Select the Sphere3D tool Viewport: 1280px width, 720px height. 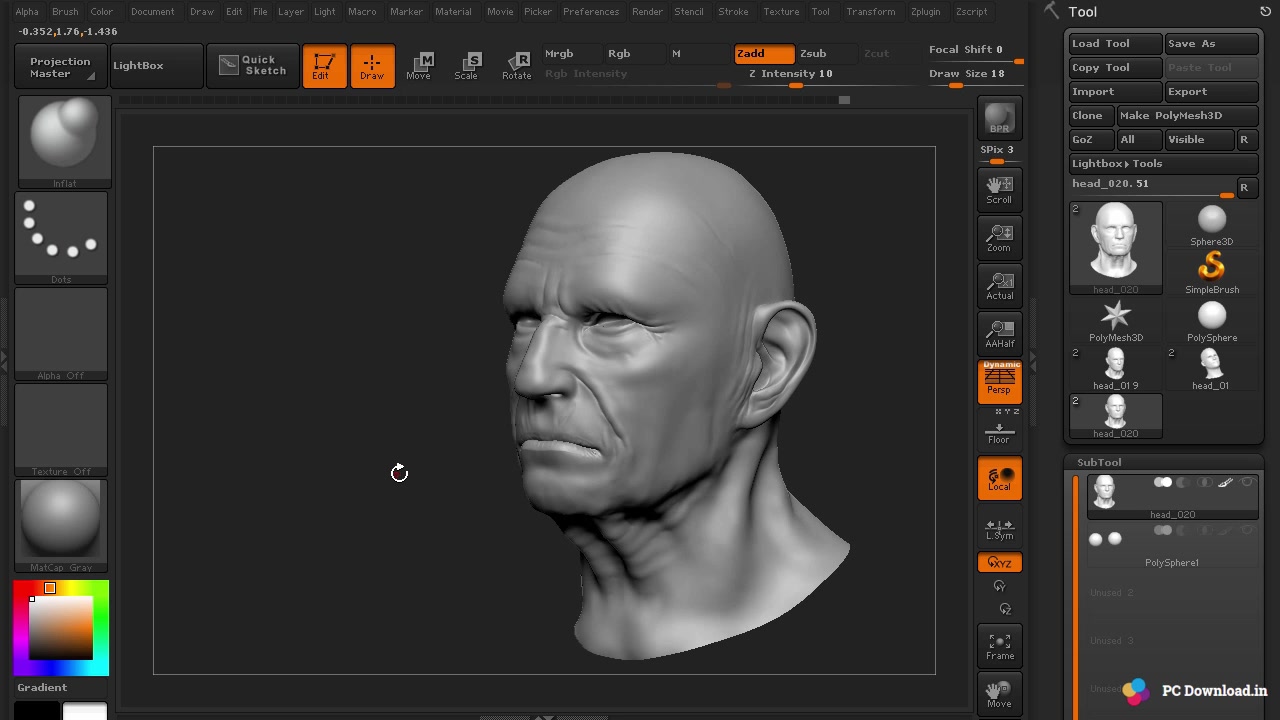point(1211,225)
